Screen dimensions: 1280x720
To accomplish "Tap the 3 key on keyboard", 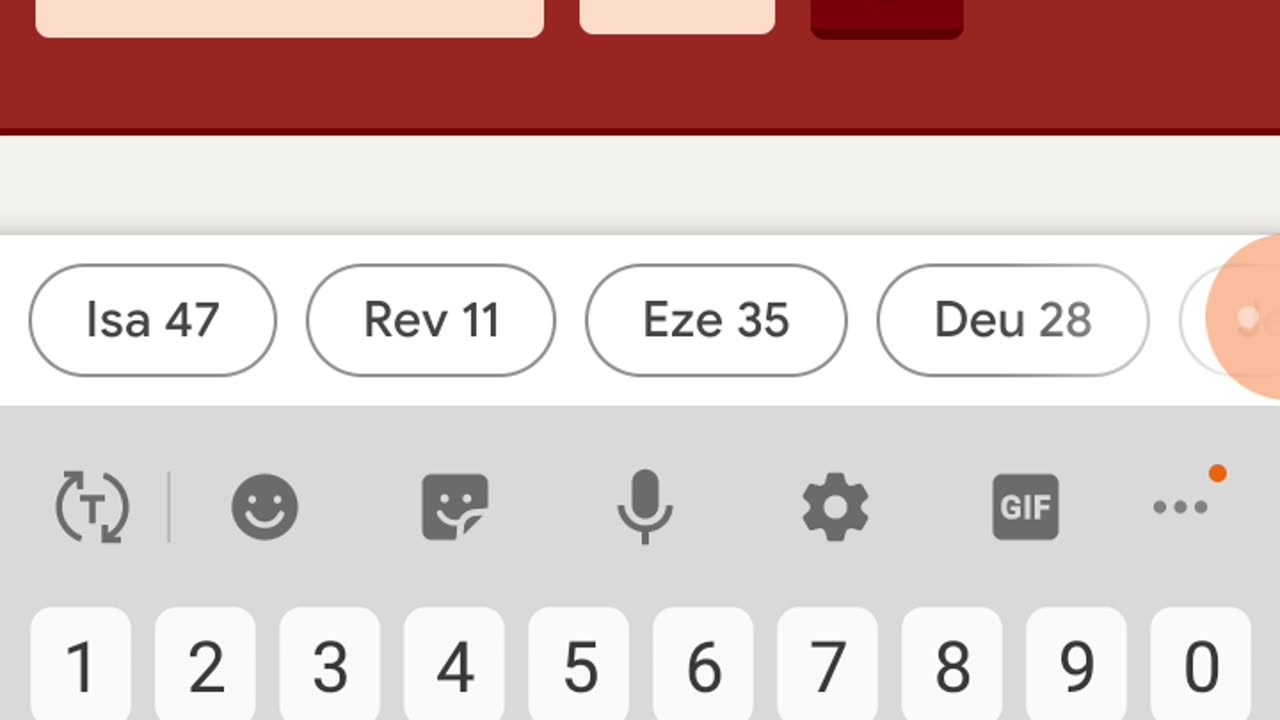I will [x=329, y=664].
